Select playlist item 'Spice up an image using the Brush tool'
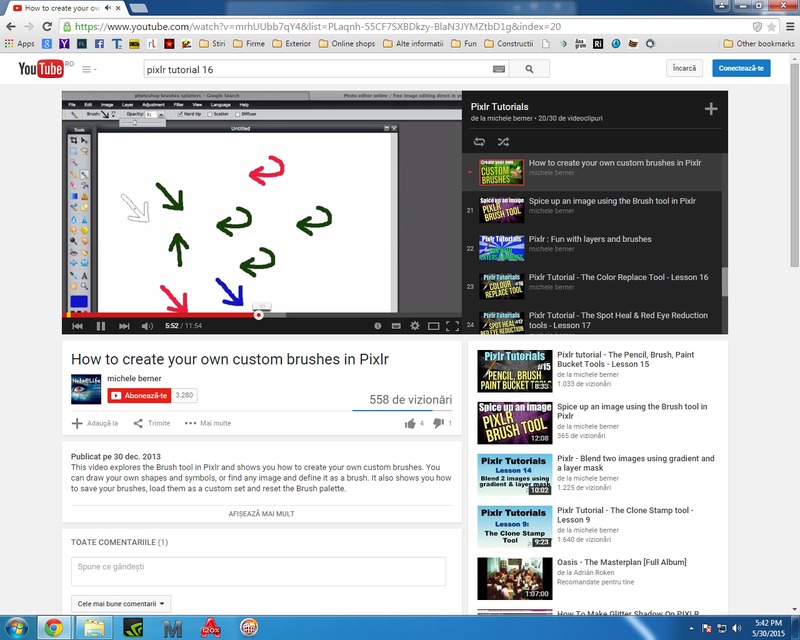Viewport: 800px width, 640px height. (x=591, y=210)
